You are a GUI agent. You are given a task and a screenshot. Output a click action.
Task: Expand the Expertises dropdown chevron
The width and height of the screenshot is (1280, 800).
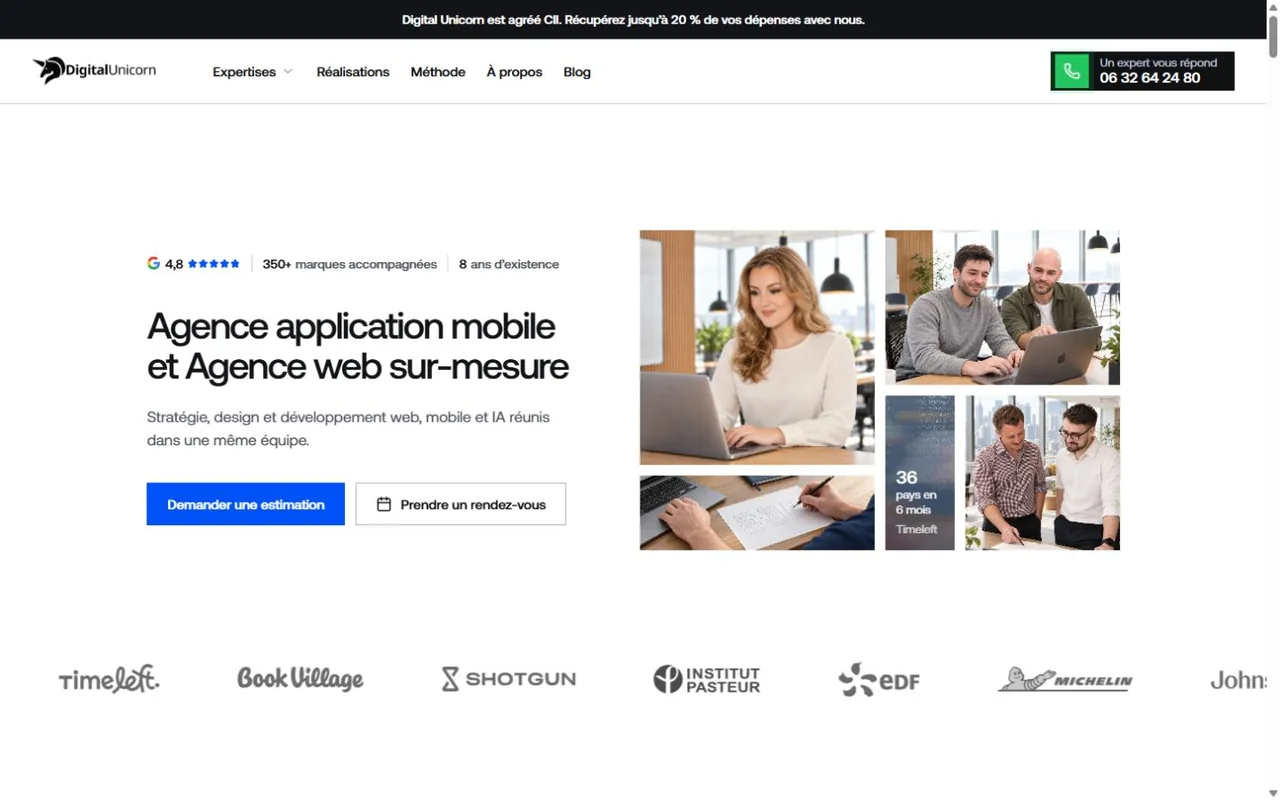288,72
